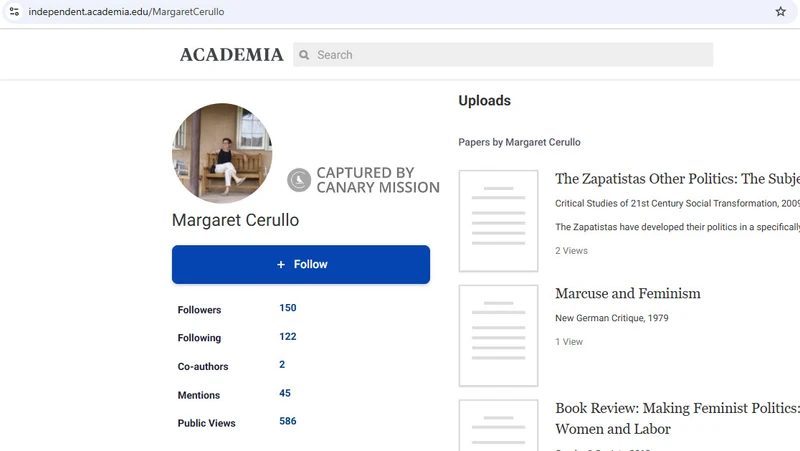Open 'Book Review: Making Feminist Politics' title
Screen dimensions: 800x451
point(678,418)
